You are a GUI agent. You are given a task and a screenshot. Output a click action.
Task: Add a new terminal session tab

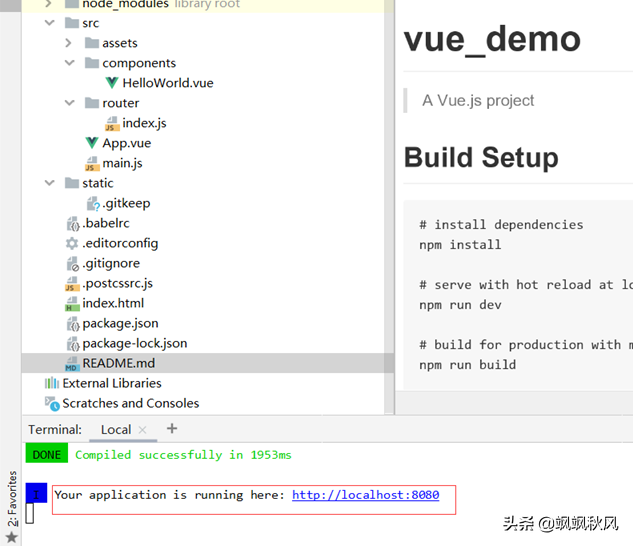[172, 429]
